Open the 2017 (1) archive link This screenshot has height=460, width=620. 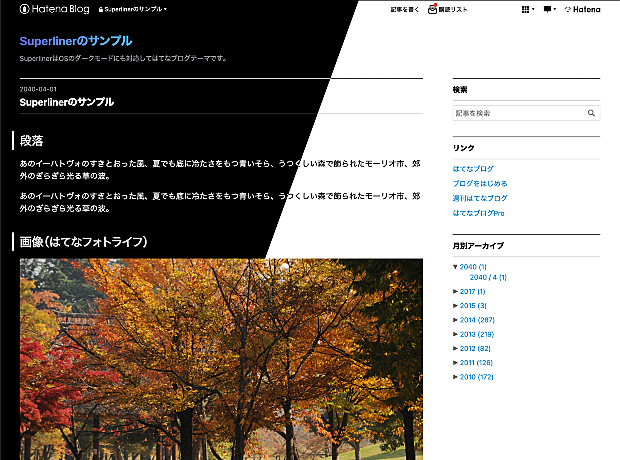pyautogui.click(x=473, y=292)
